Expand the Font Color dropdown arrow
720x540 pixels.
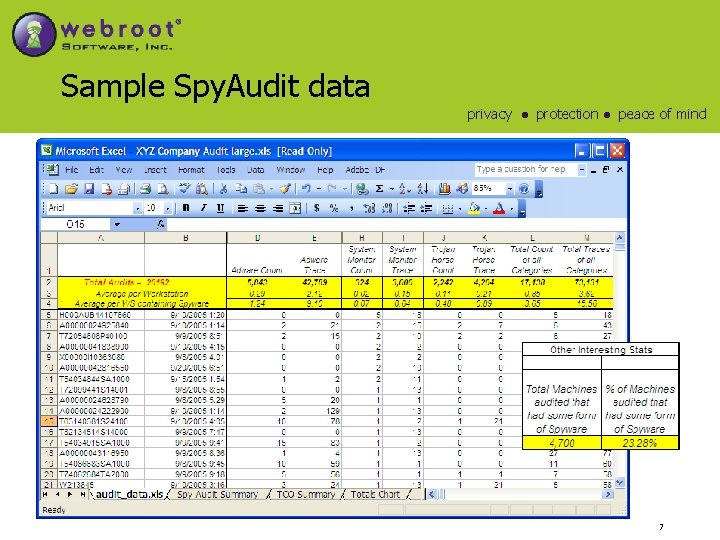pyautogui.click(x=512, y=209)
